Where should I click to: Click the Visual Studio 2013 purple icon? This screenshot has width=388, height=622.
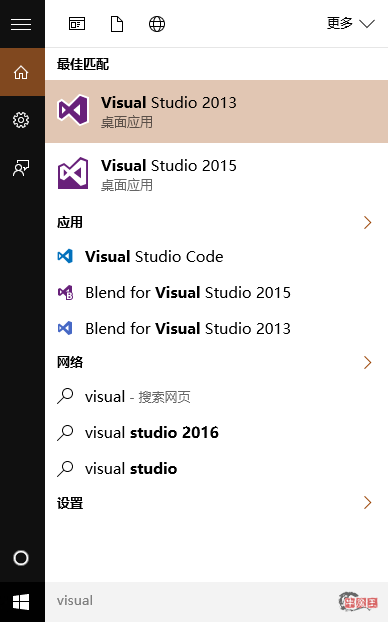[73, 110]
